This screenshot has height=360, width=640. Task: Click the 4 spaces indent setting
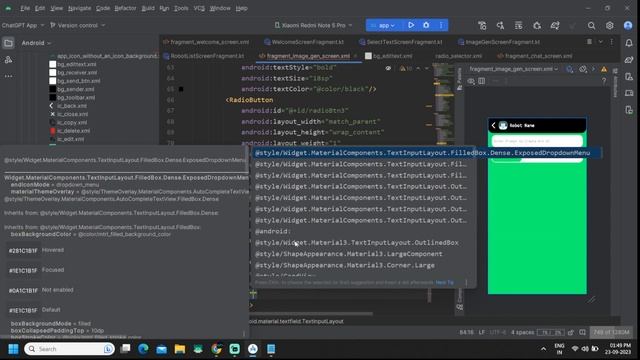pos(522,332)
